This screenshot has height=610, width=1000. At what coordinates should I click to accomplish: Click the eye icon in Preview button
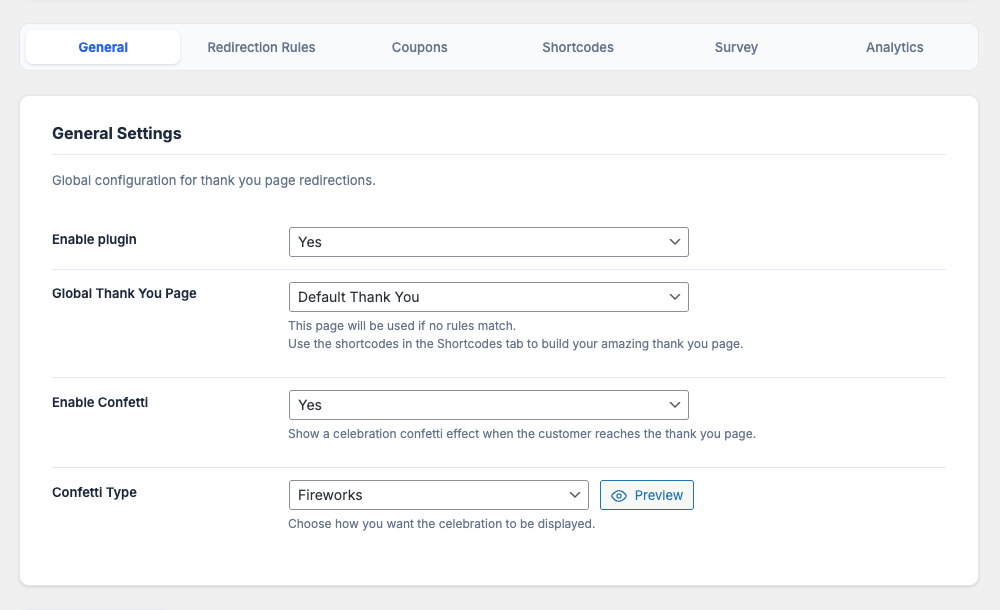click(x=618, y=495)
